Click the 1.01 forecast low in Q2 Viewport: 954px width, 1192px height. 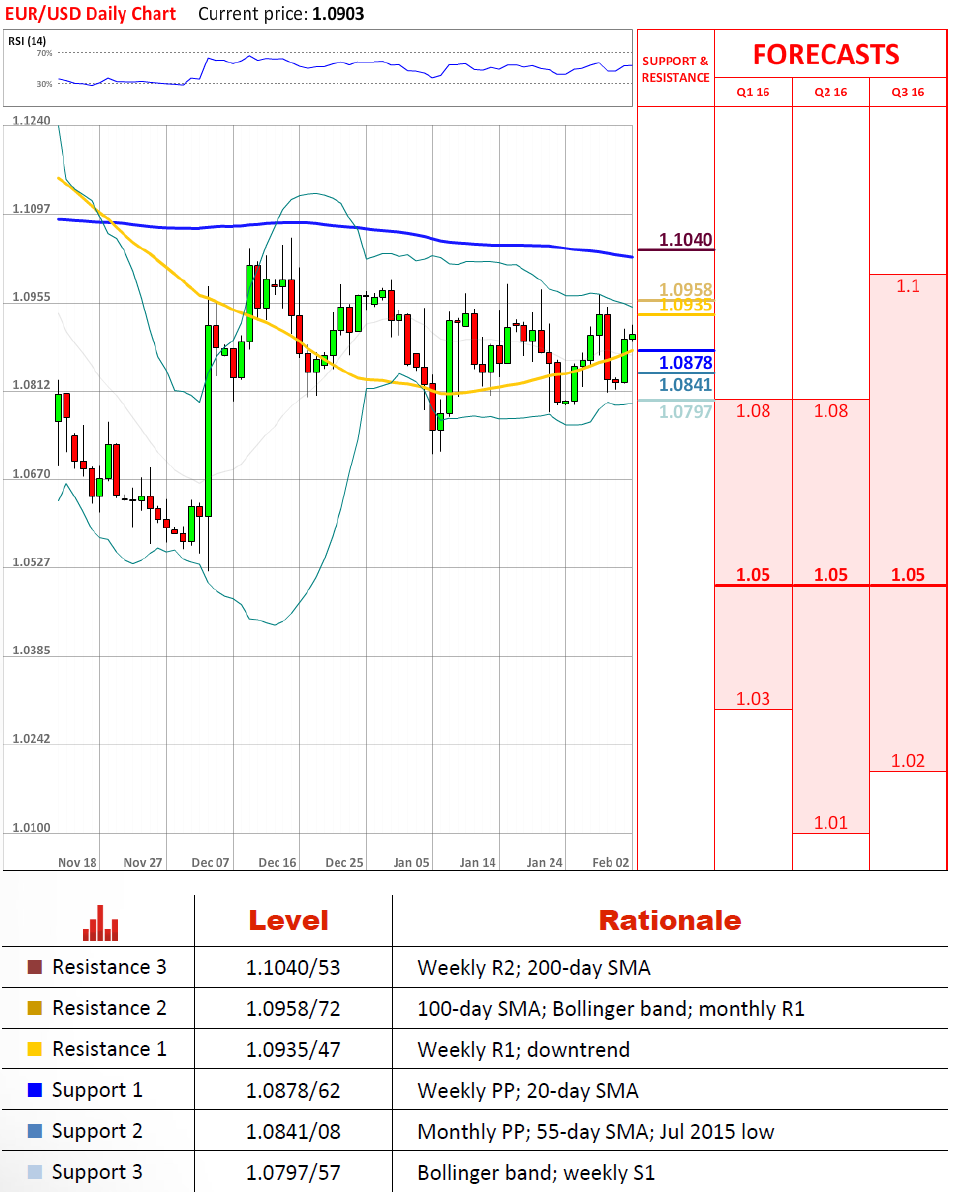coord(831,823)
